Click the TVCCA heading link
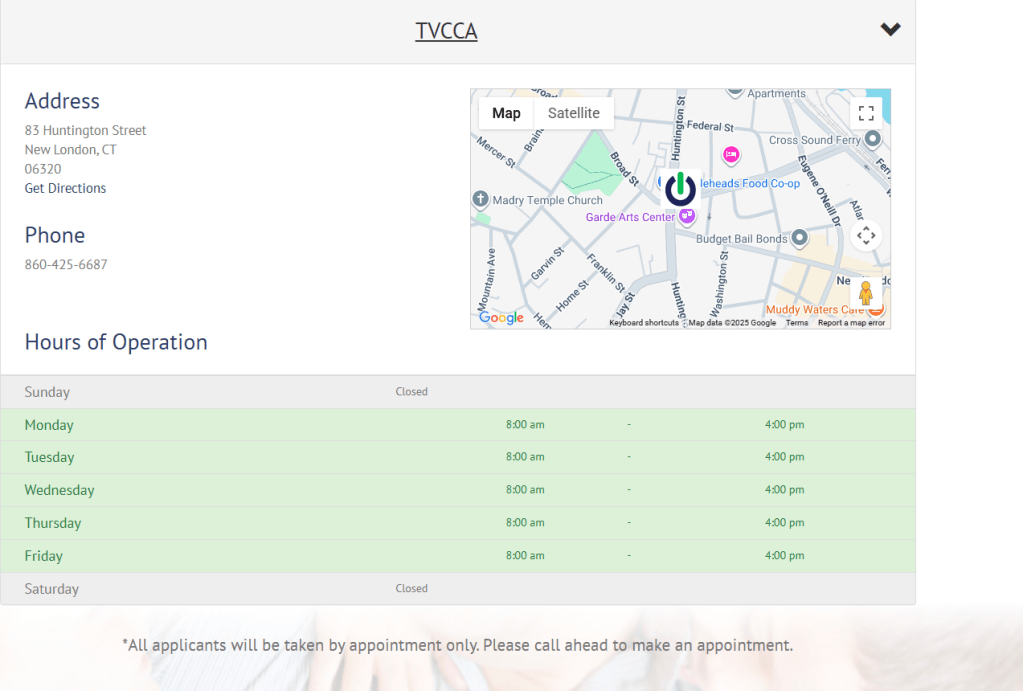This screenshot has width=1023, height=691. (x=446, y=31)
